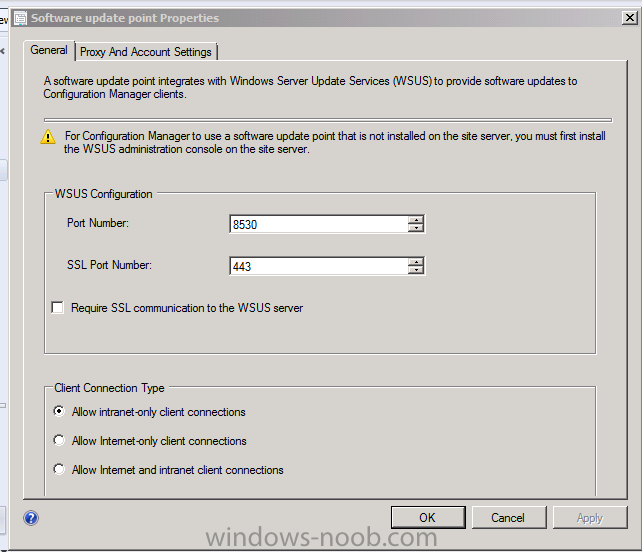Image resolution: width=642 pixels, height=552 pixels.
Task: Click the "Port Number:" label
Action: (98, 223)
